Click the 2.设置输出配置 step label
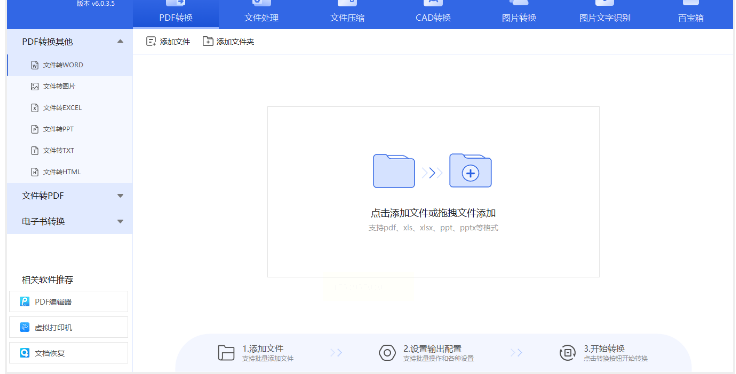The height and width of the screenshot is (374, 736). [x=432, y=349]
